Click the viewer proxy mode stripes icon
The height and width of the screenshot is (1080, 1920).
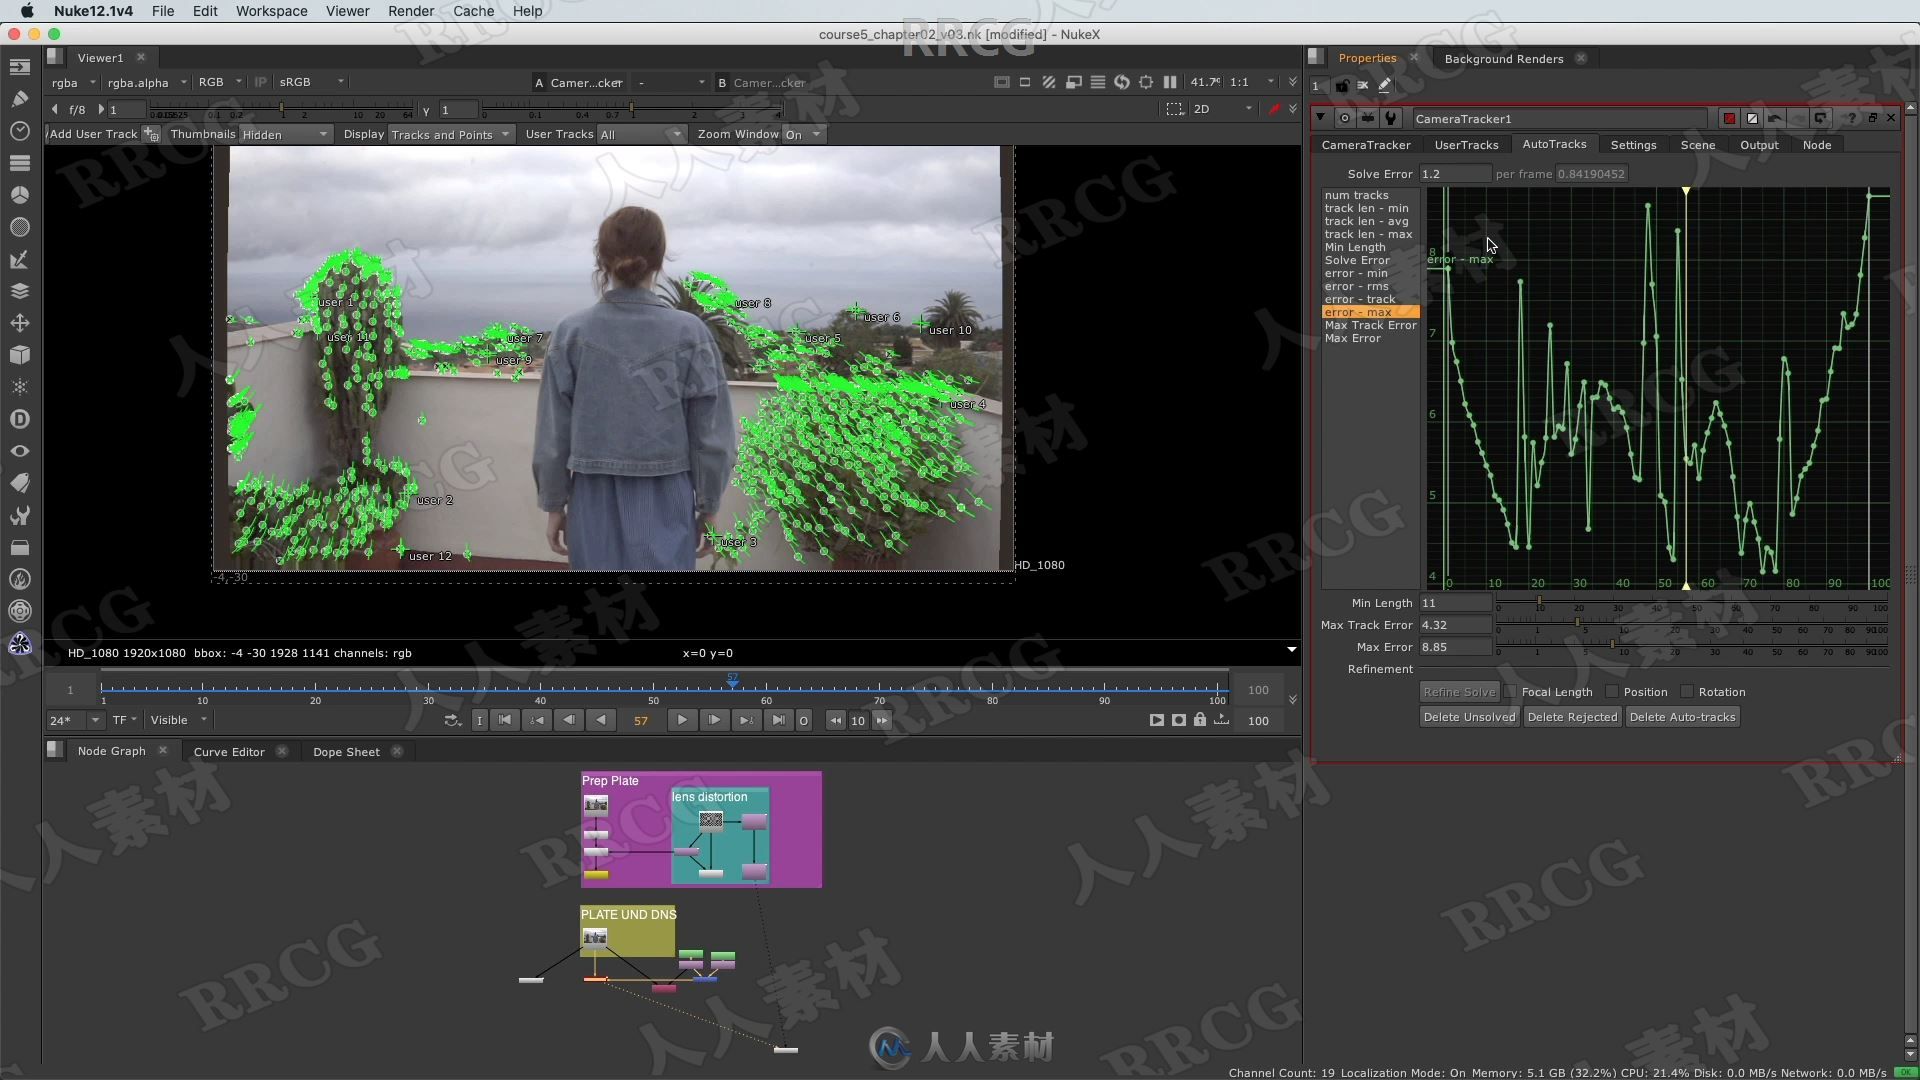coord(1049,82)
